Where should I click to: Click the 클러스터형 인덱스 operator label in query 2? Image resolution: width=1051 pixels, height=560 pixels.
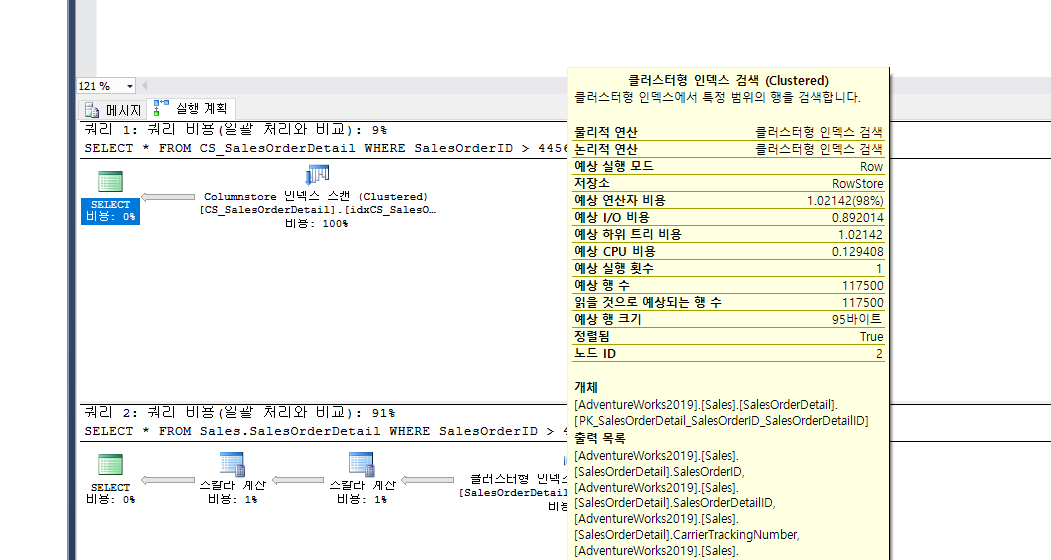518,479
